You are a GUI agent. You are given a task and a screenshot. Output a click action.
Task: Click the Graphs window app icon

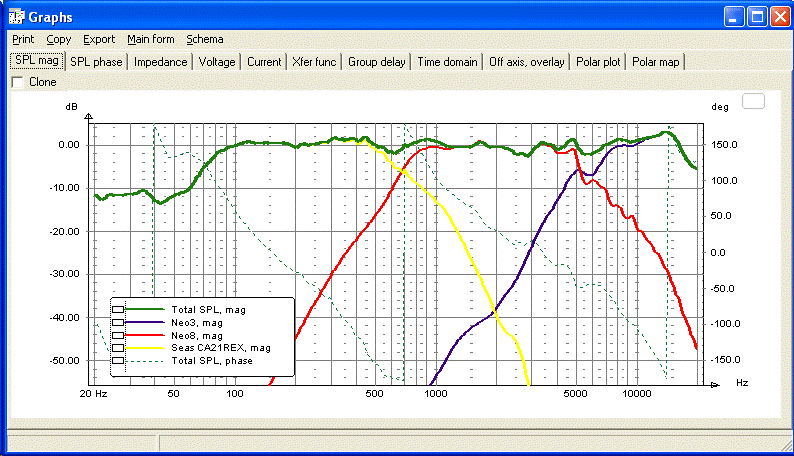click(16, 17)
